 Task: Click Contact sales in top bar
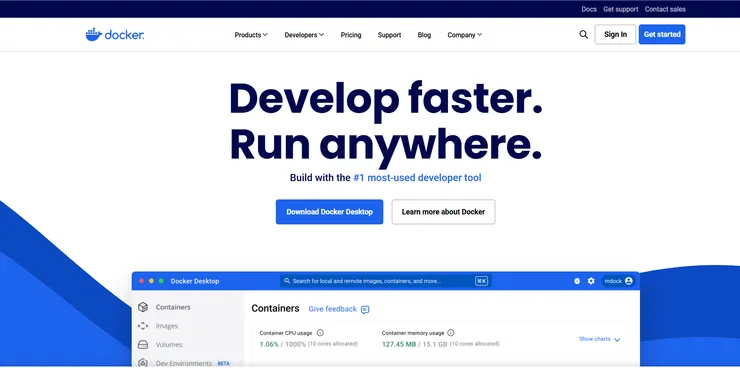pyautogui.click(x=665, y=9)
